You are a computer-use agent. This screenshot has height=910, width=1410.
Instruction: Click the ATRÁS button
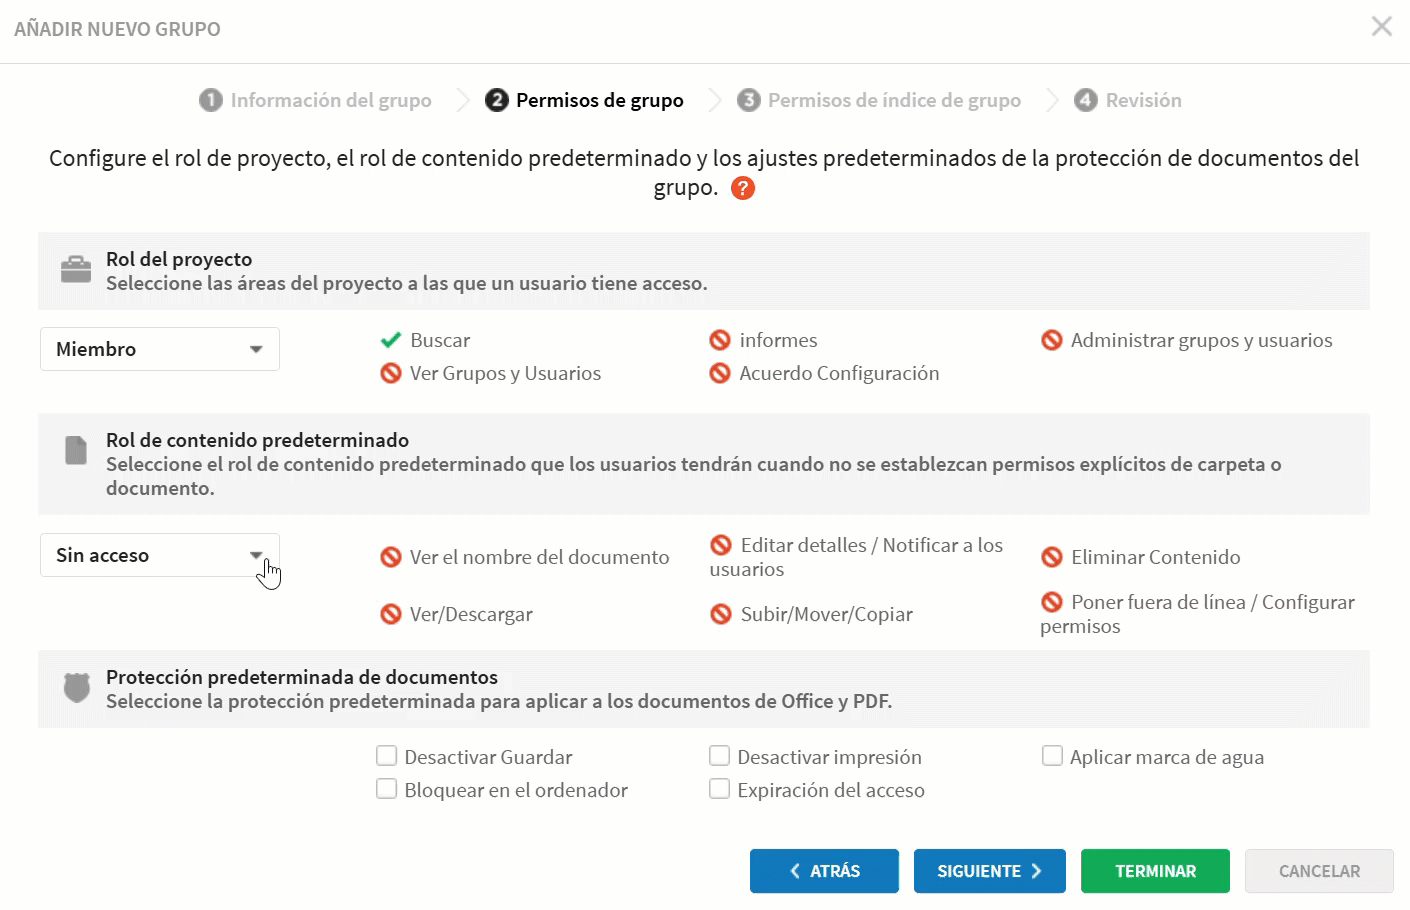(824, 871)
